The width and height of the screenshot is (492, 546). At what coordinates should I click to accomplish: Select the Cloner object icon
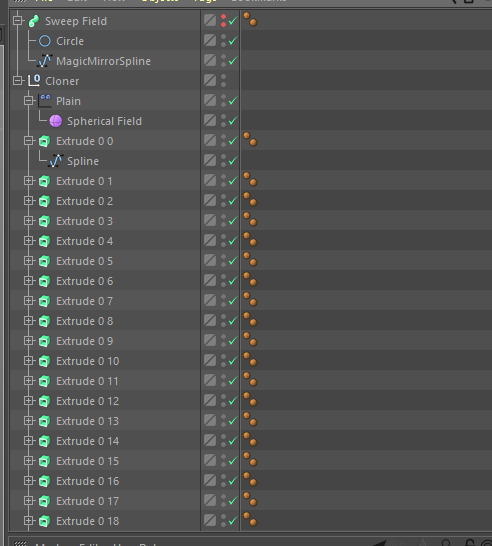point(34,81)
